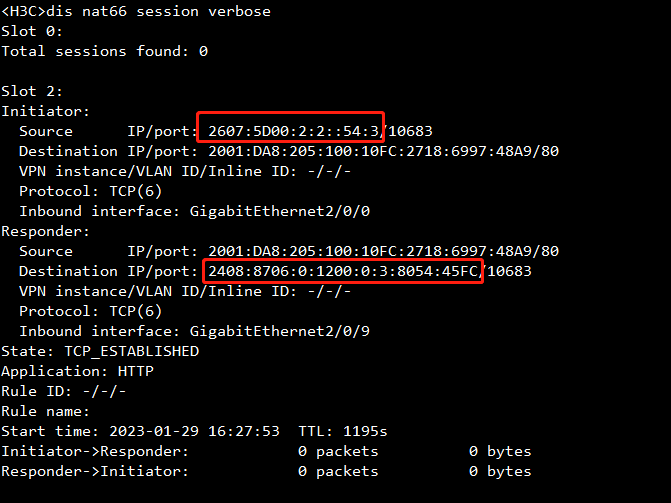Click the 'Rule name:' line
This screenshot has height=503, width=671.
click(x=45, y=411)
